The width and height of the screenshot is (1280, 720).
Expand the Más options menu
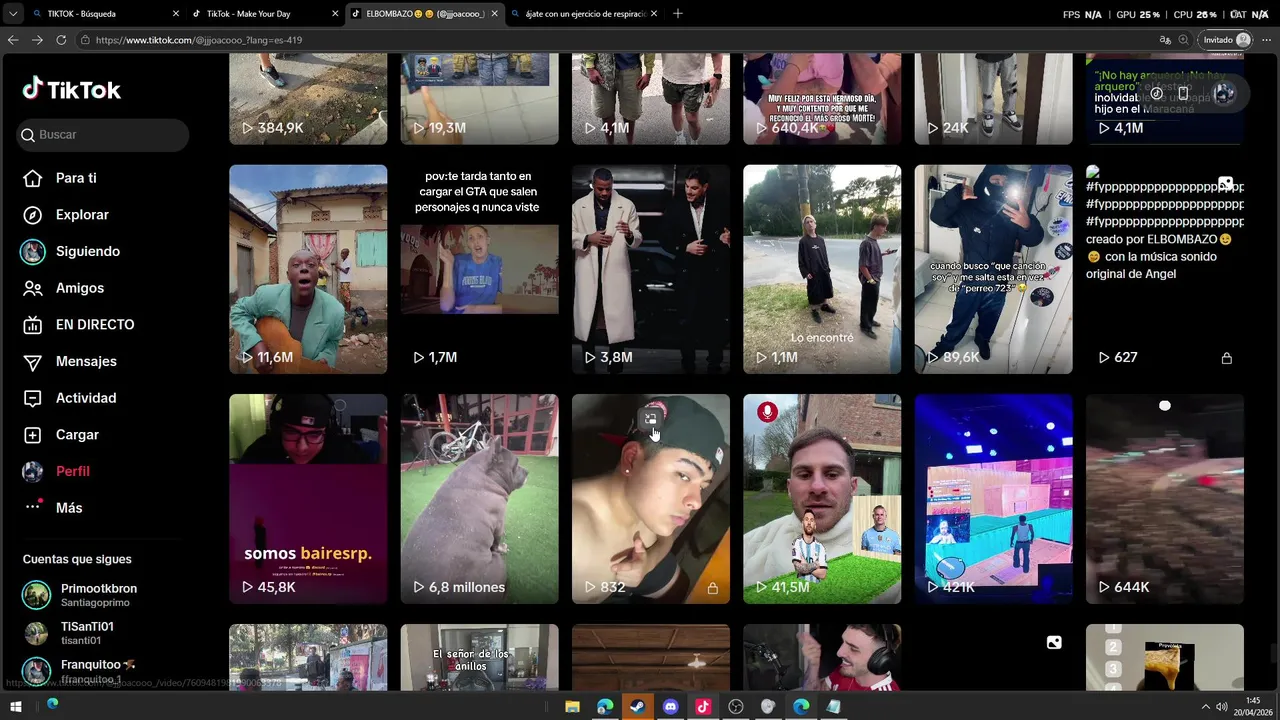[x=69, y=508]
